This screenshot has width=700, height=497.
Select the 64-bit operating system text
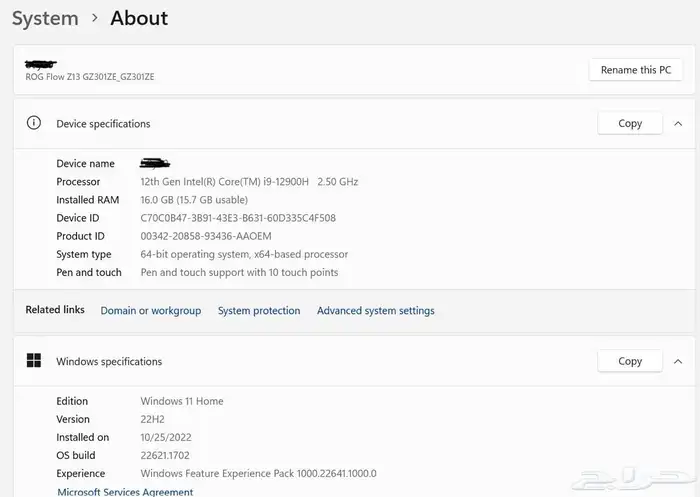244,255
